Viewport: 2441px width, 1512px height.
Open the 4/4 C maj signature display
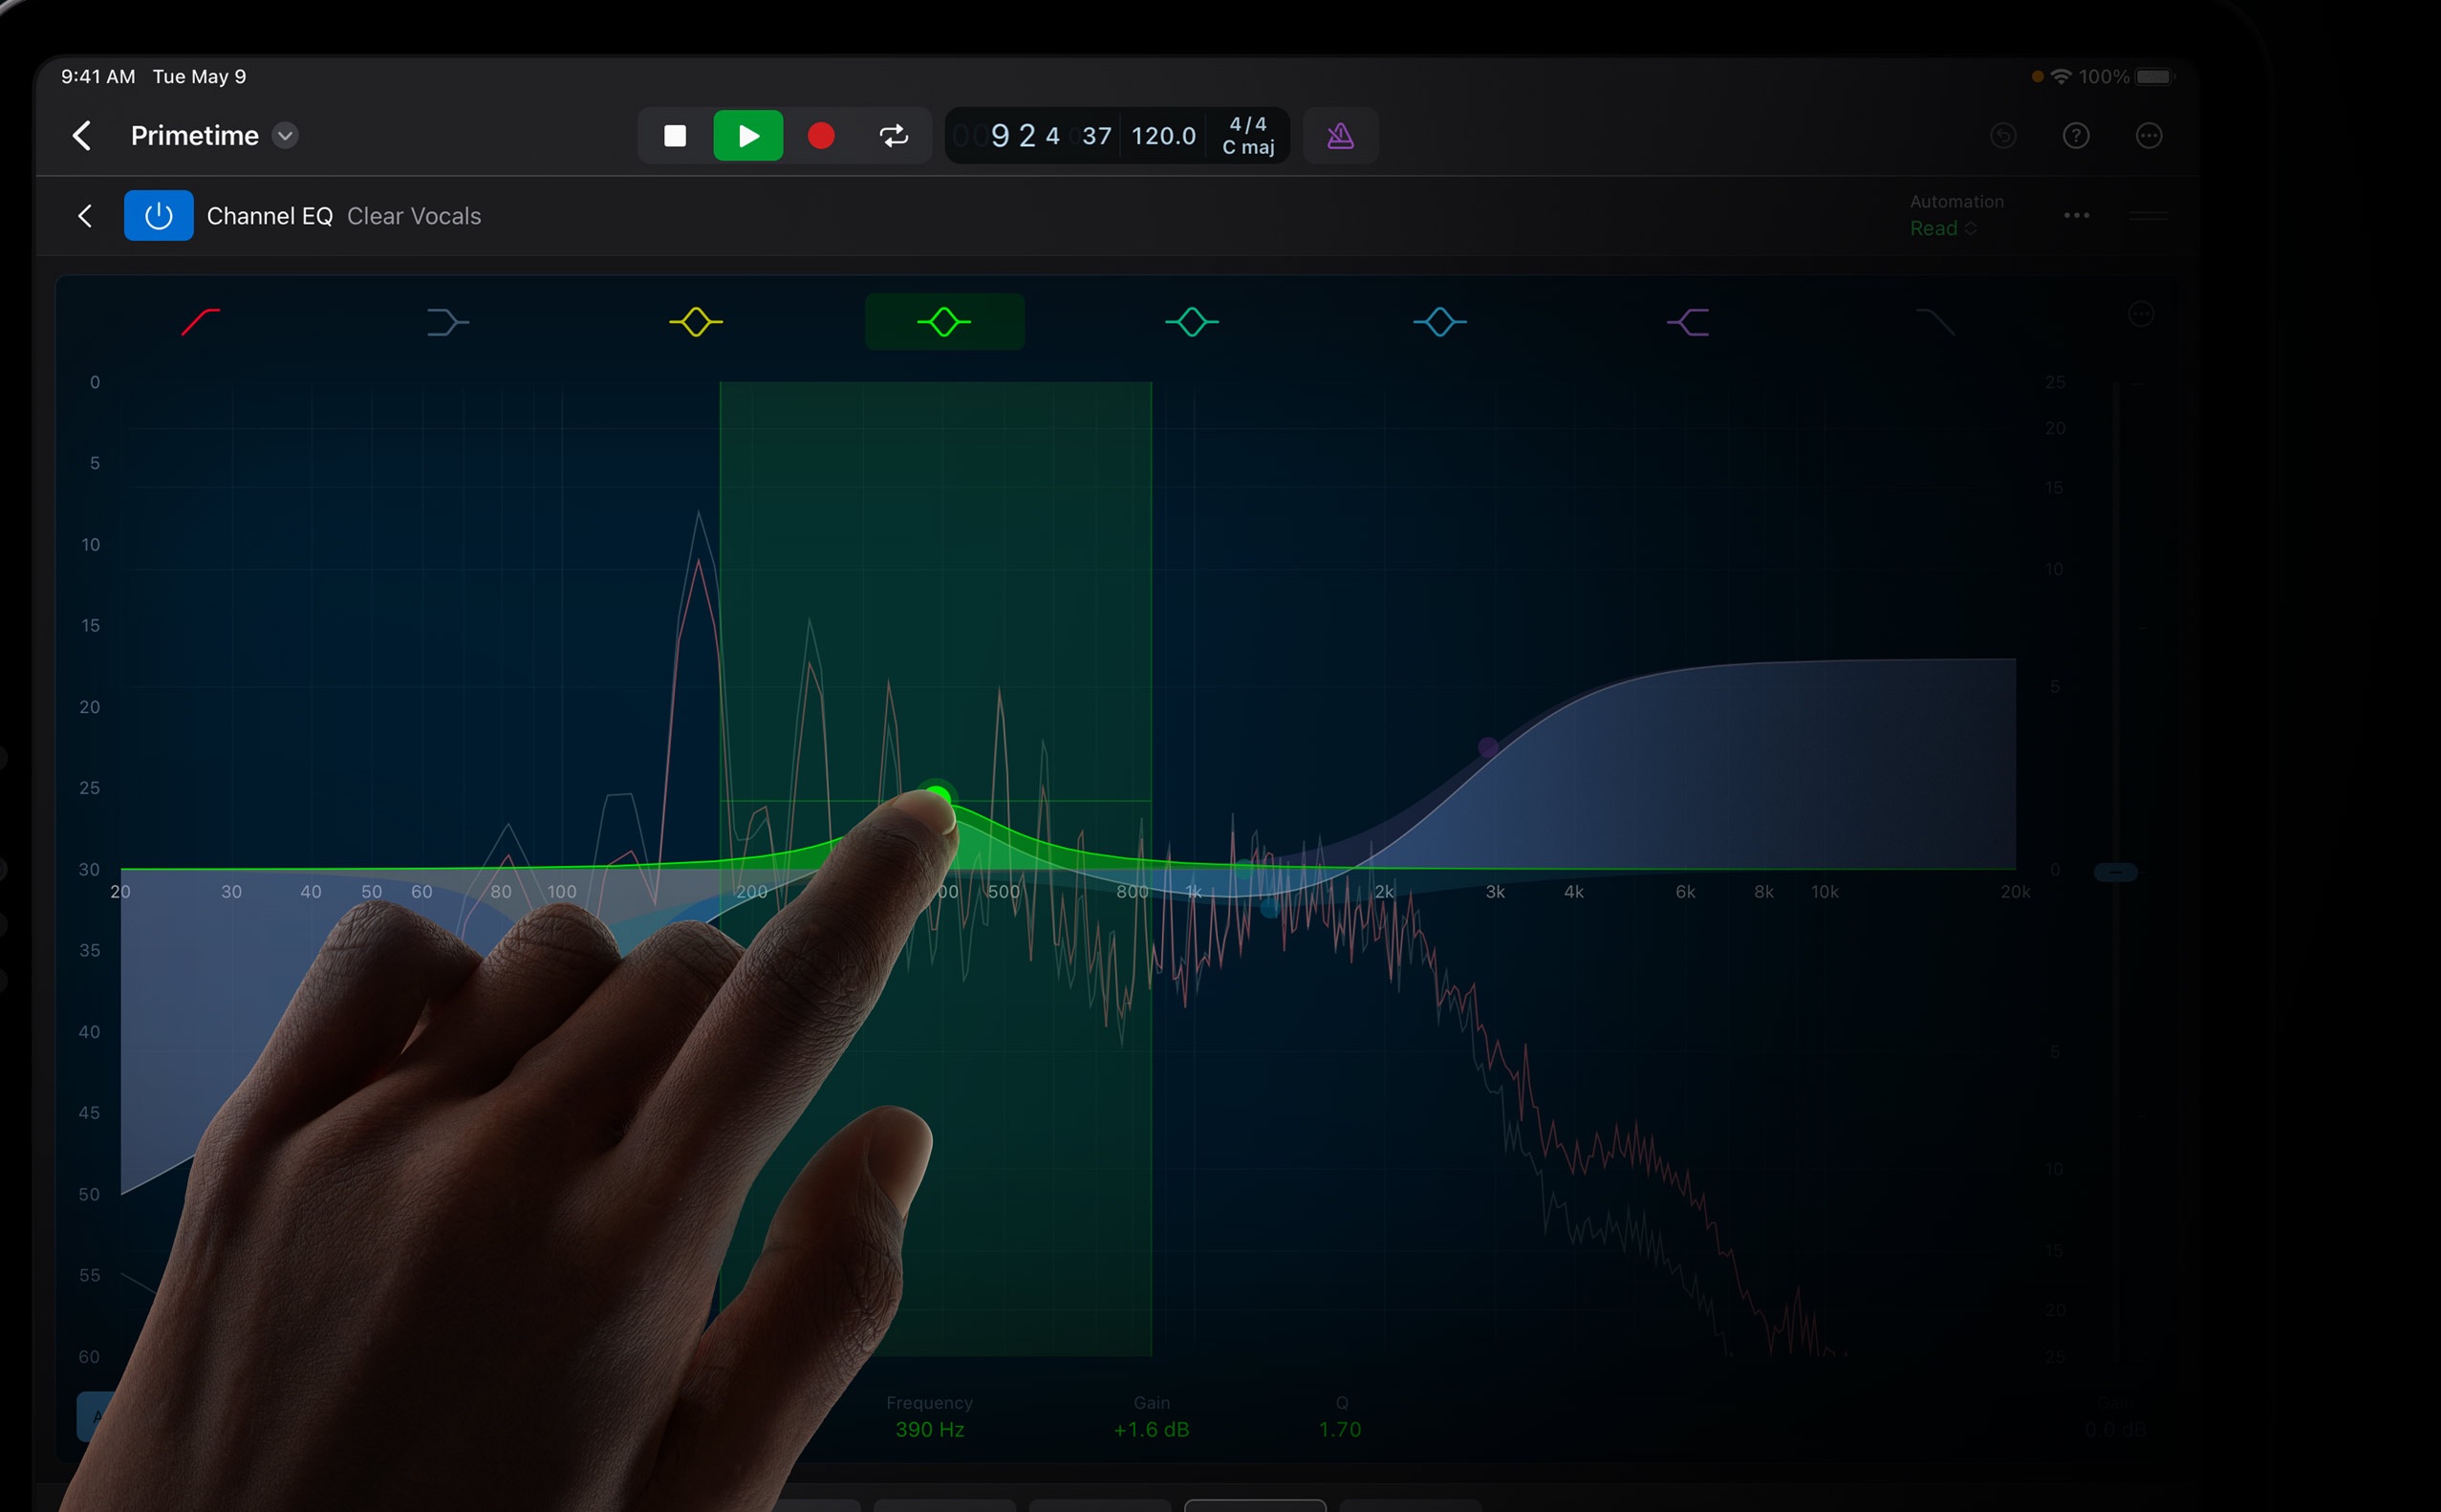click(x=1248, y=136)
